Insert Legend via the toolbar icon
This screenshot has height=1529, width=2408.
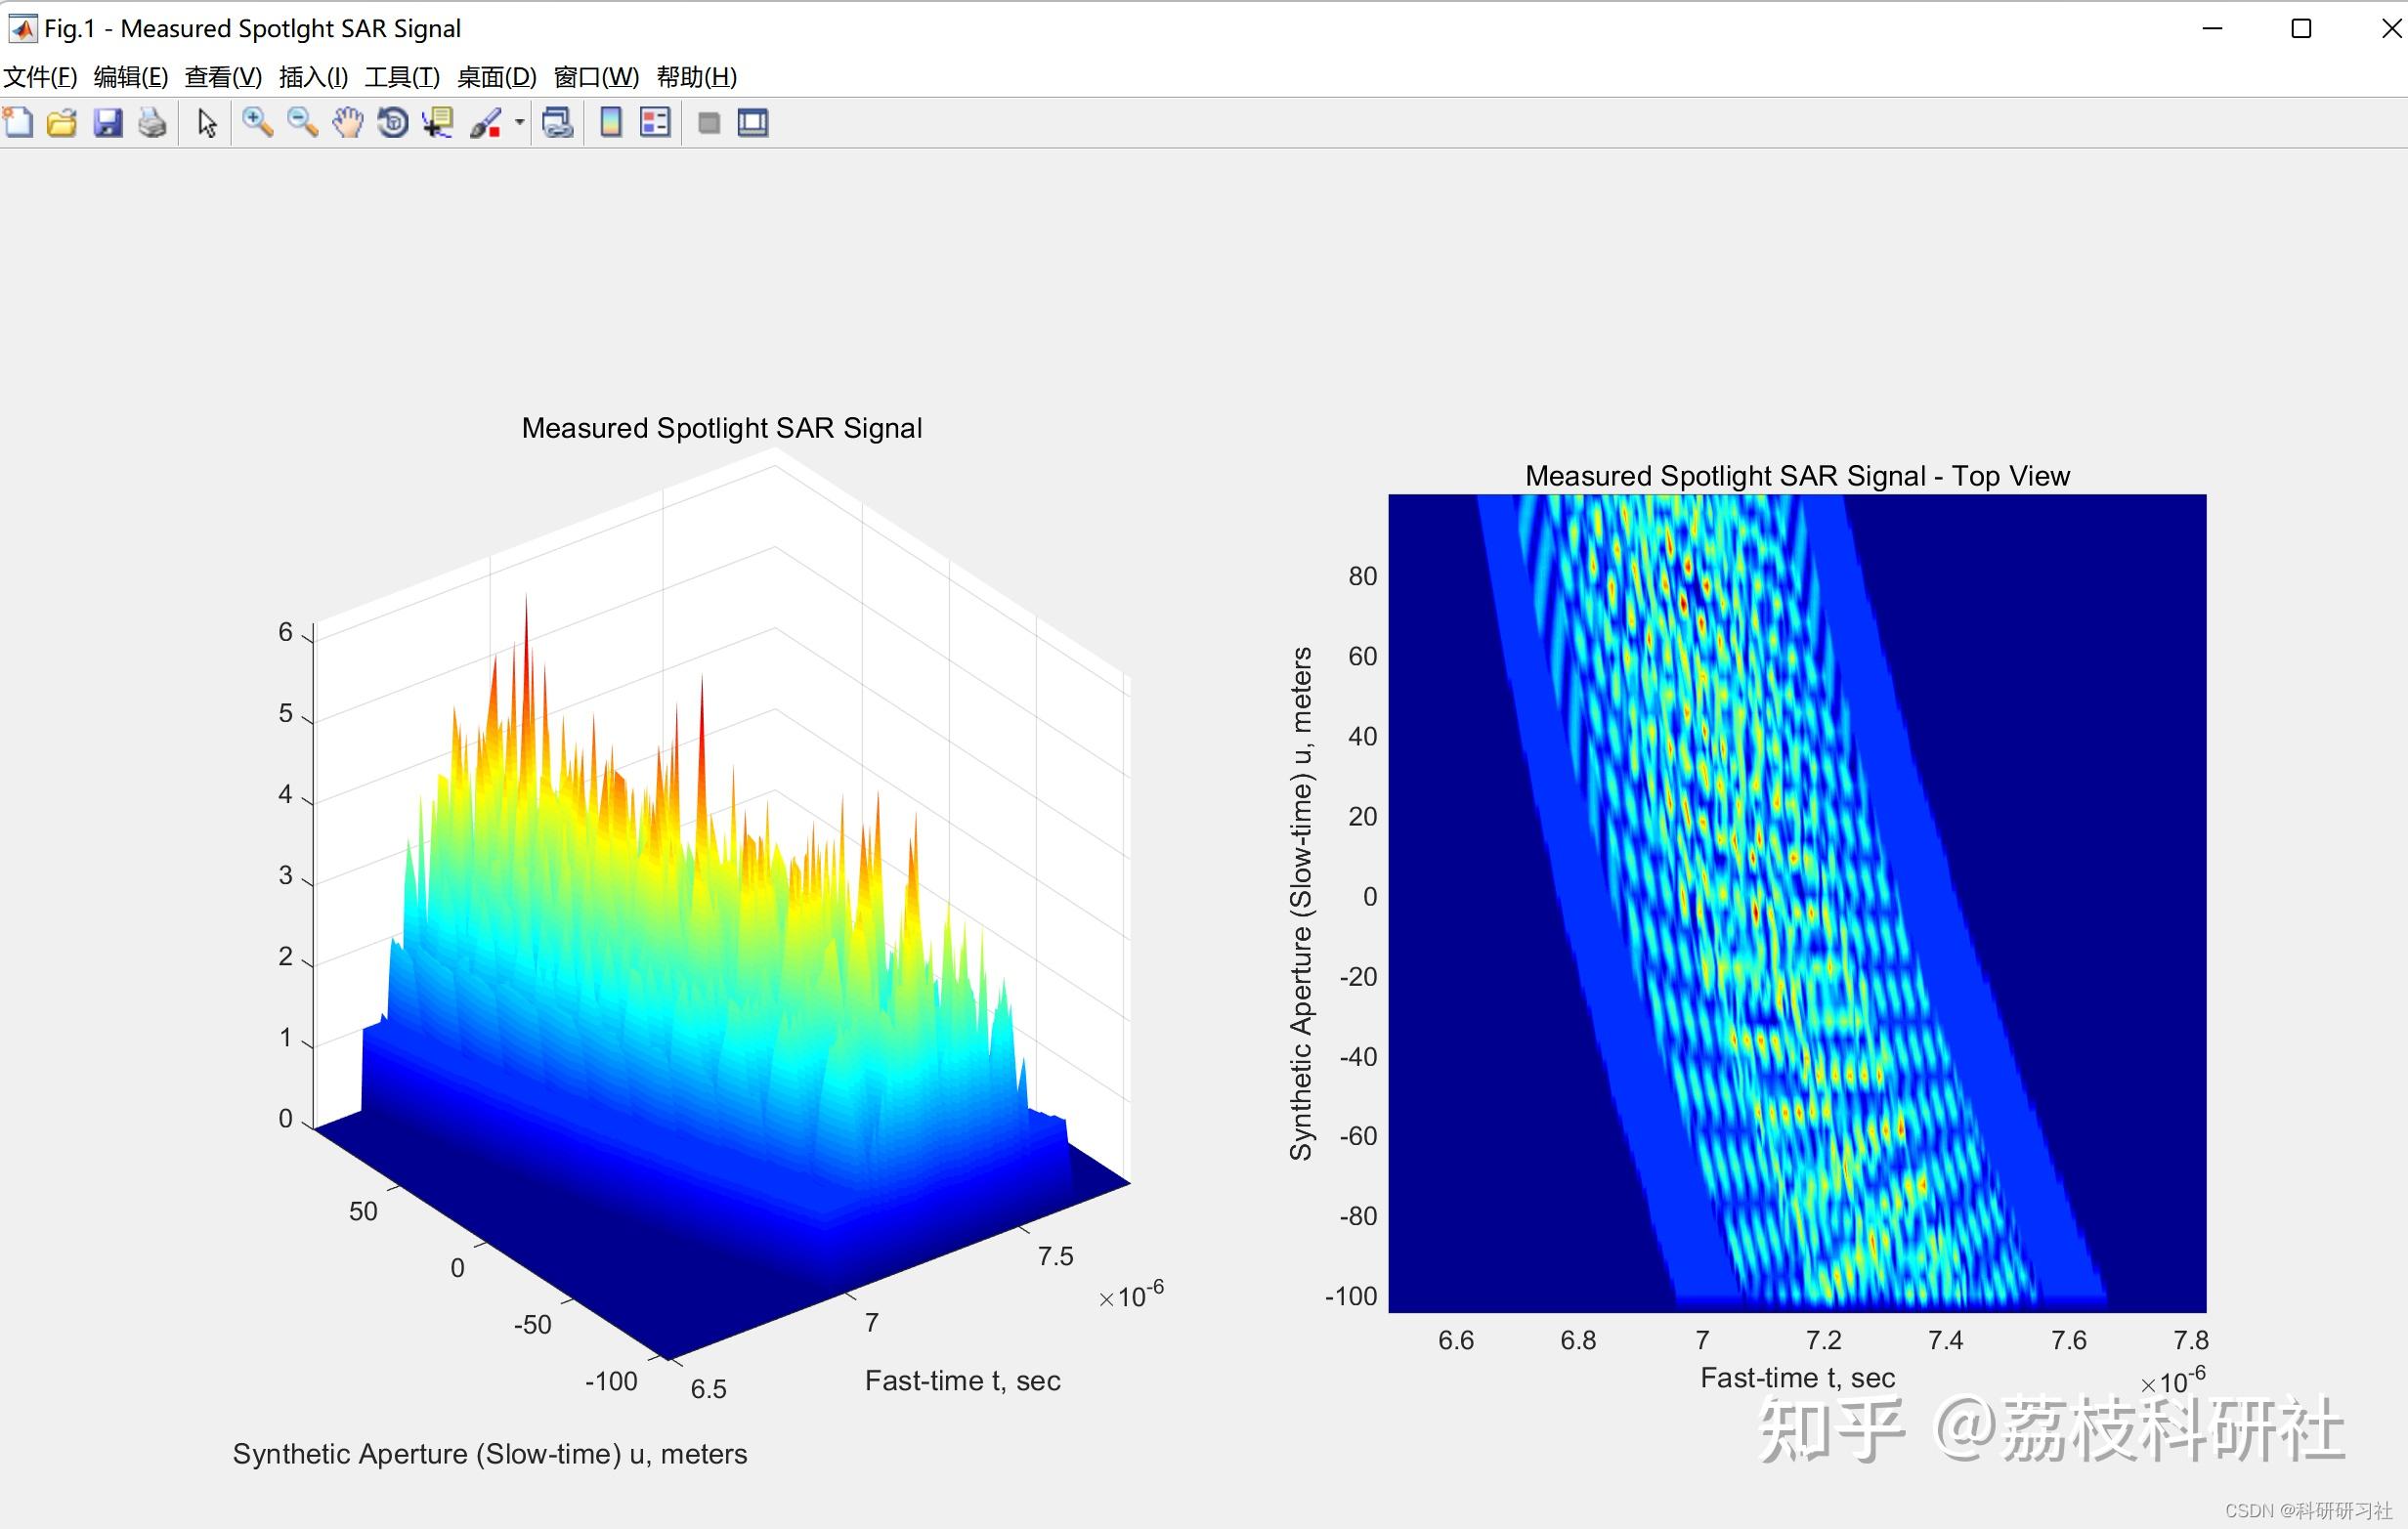point(655,123)
